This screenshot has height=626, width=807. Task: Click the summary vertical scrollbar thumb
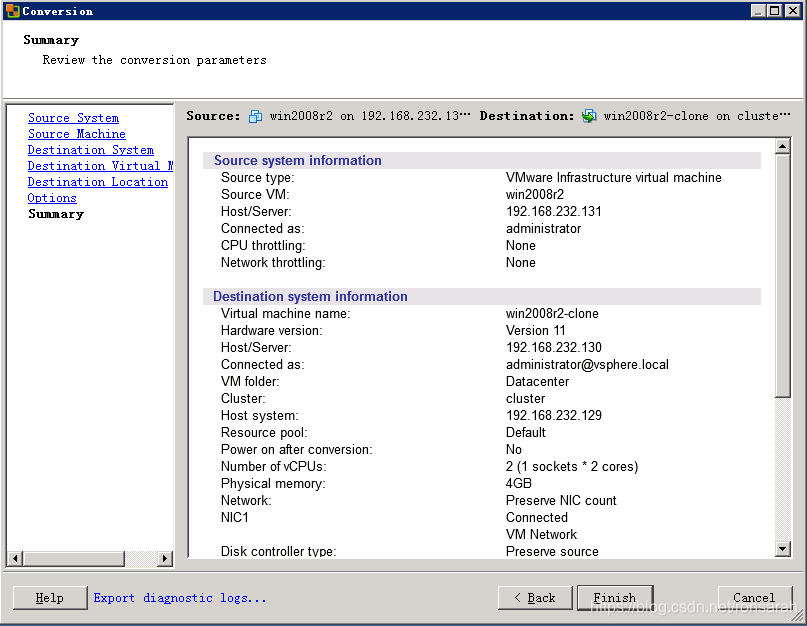[782, 275]
